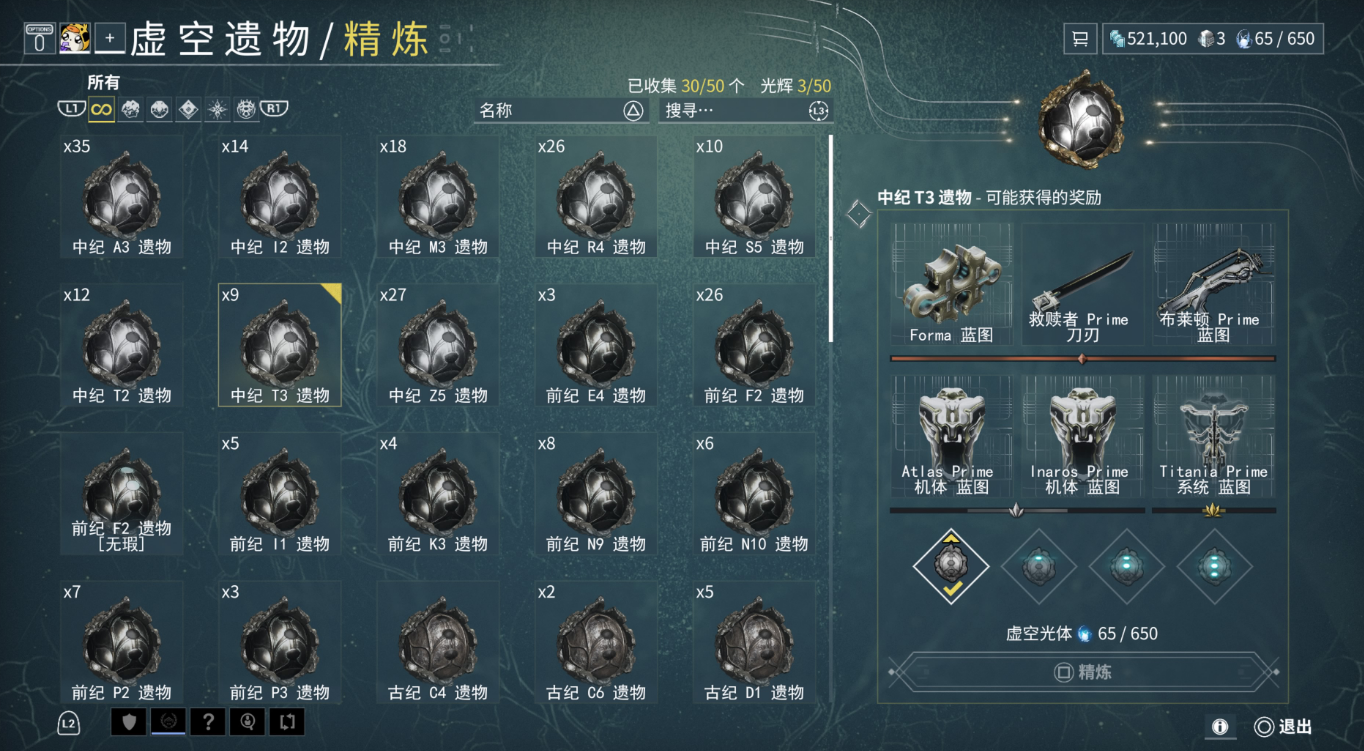Click the 退出 exit button
Viewport: 1364px width, 751px height.
(1283, 727)
